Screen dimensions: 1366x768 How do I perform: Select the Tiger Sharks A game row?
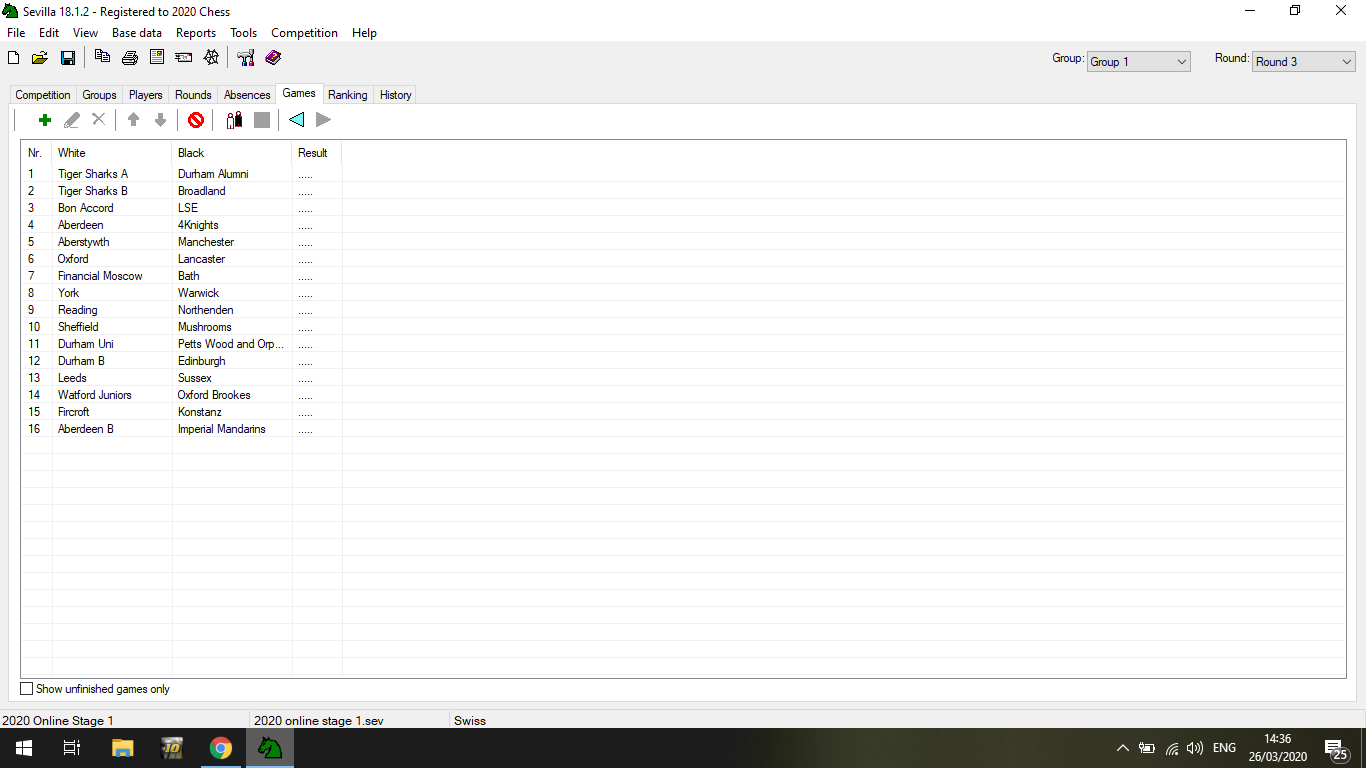click(x=684, y=174)
